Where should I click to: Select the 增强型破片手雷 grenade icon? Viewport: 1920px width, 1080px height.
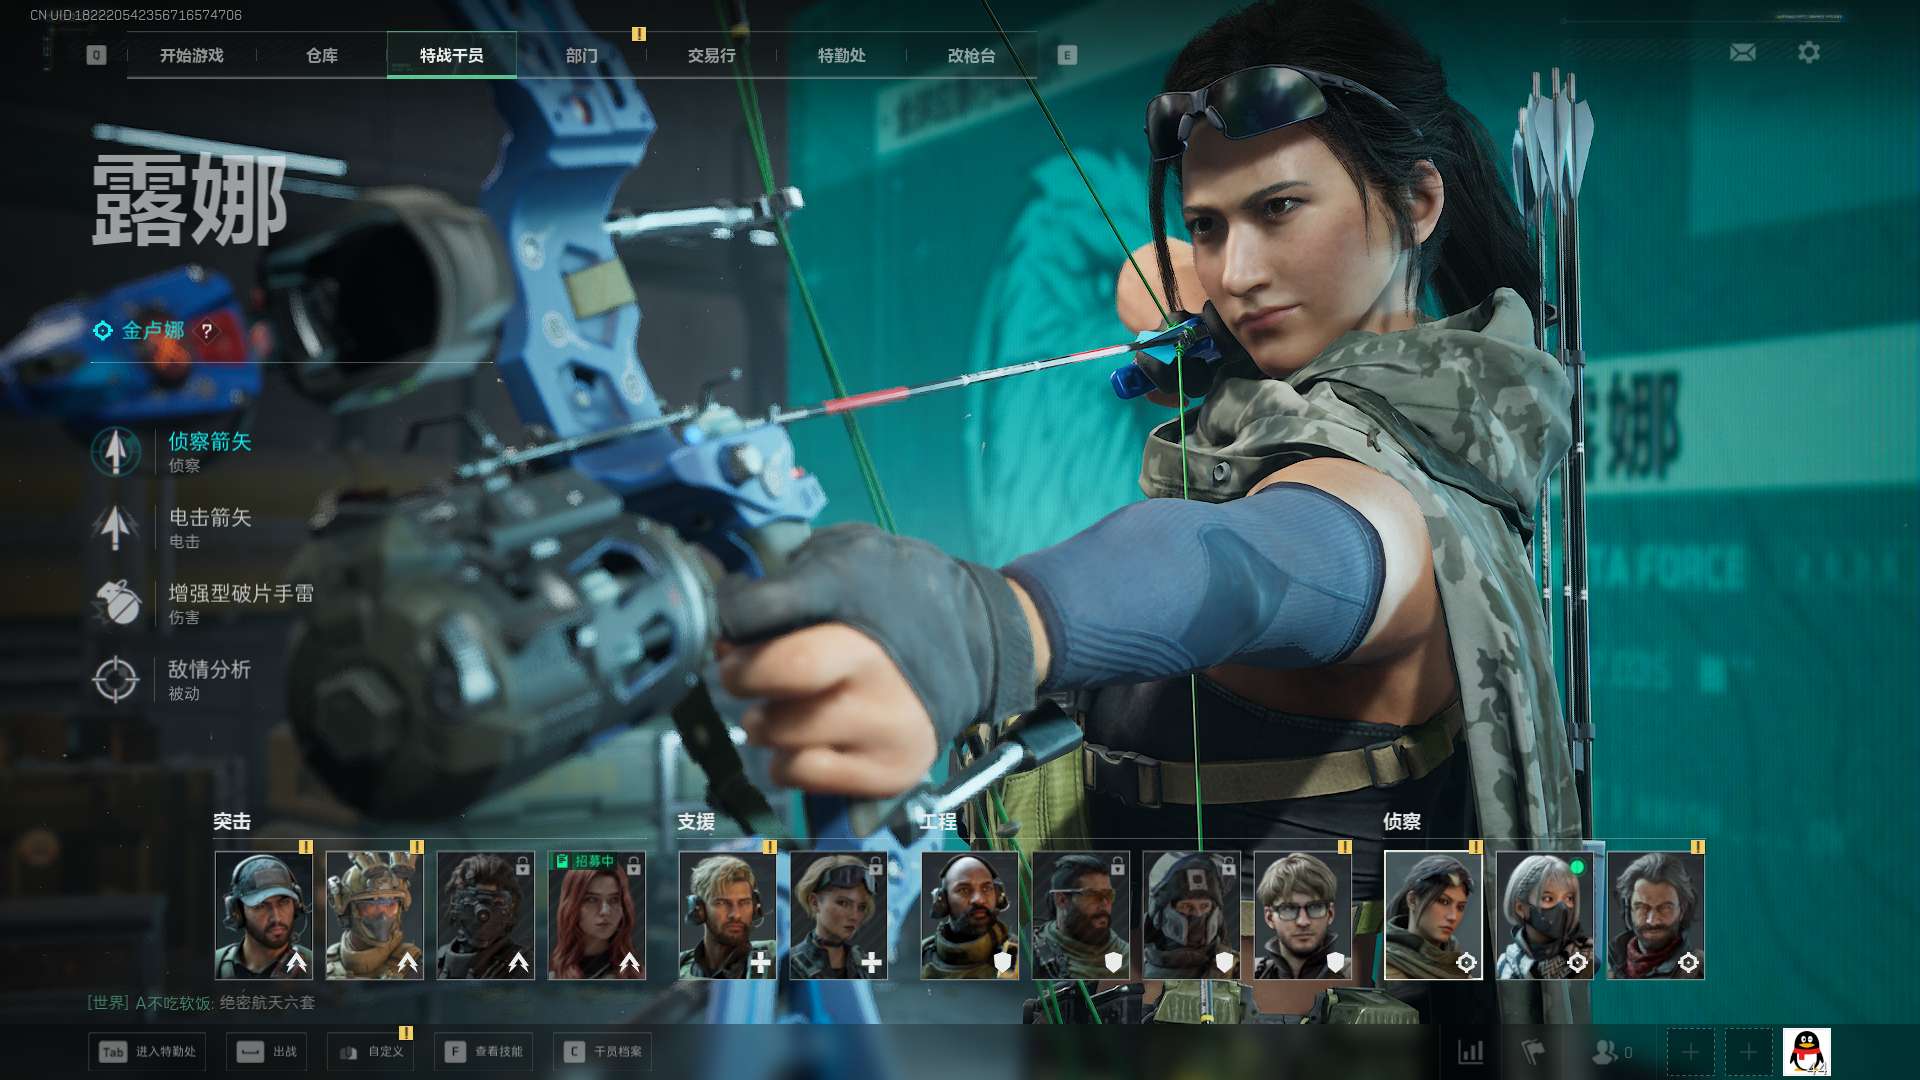coord(116,603)
